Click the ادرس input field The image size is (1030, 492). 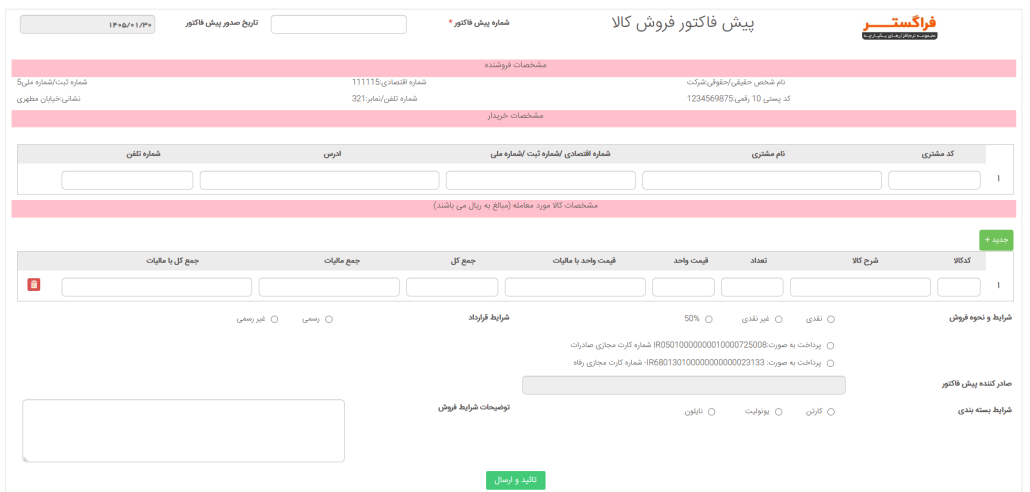[319, 181]
